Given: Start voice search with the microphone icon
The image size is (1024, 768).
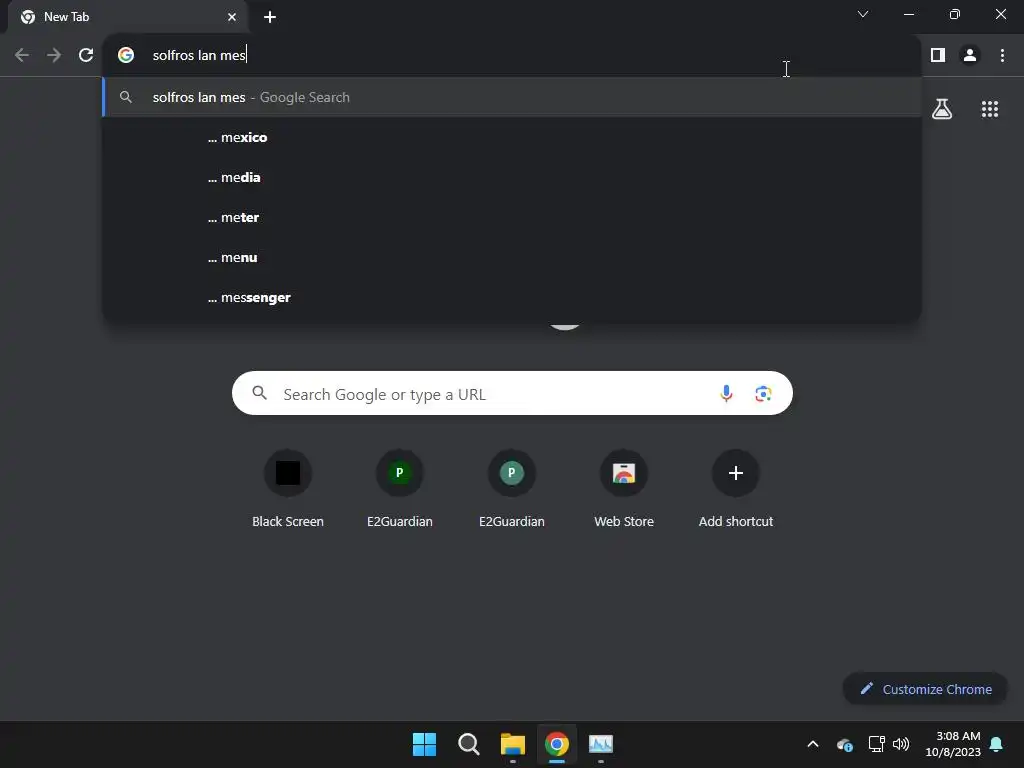Looking at the screenshot, I should tap(726, 393).
